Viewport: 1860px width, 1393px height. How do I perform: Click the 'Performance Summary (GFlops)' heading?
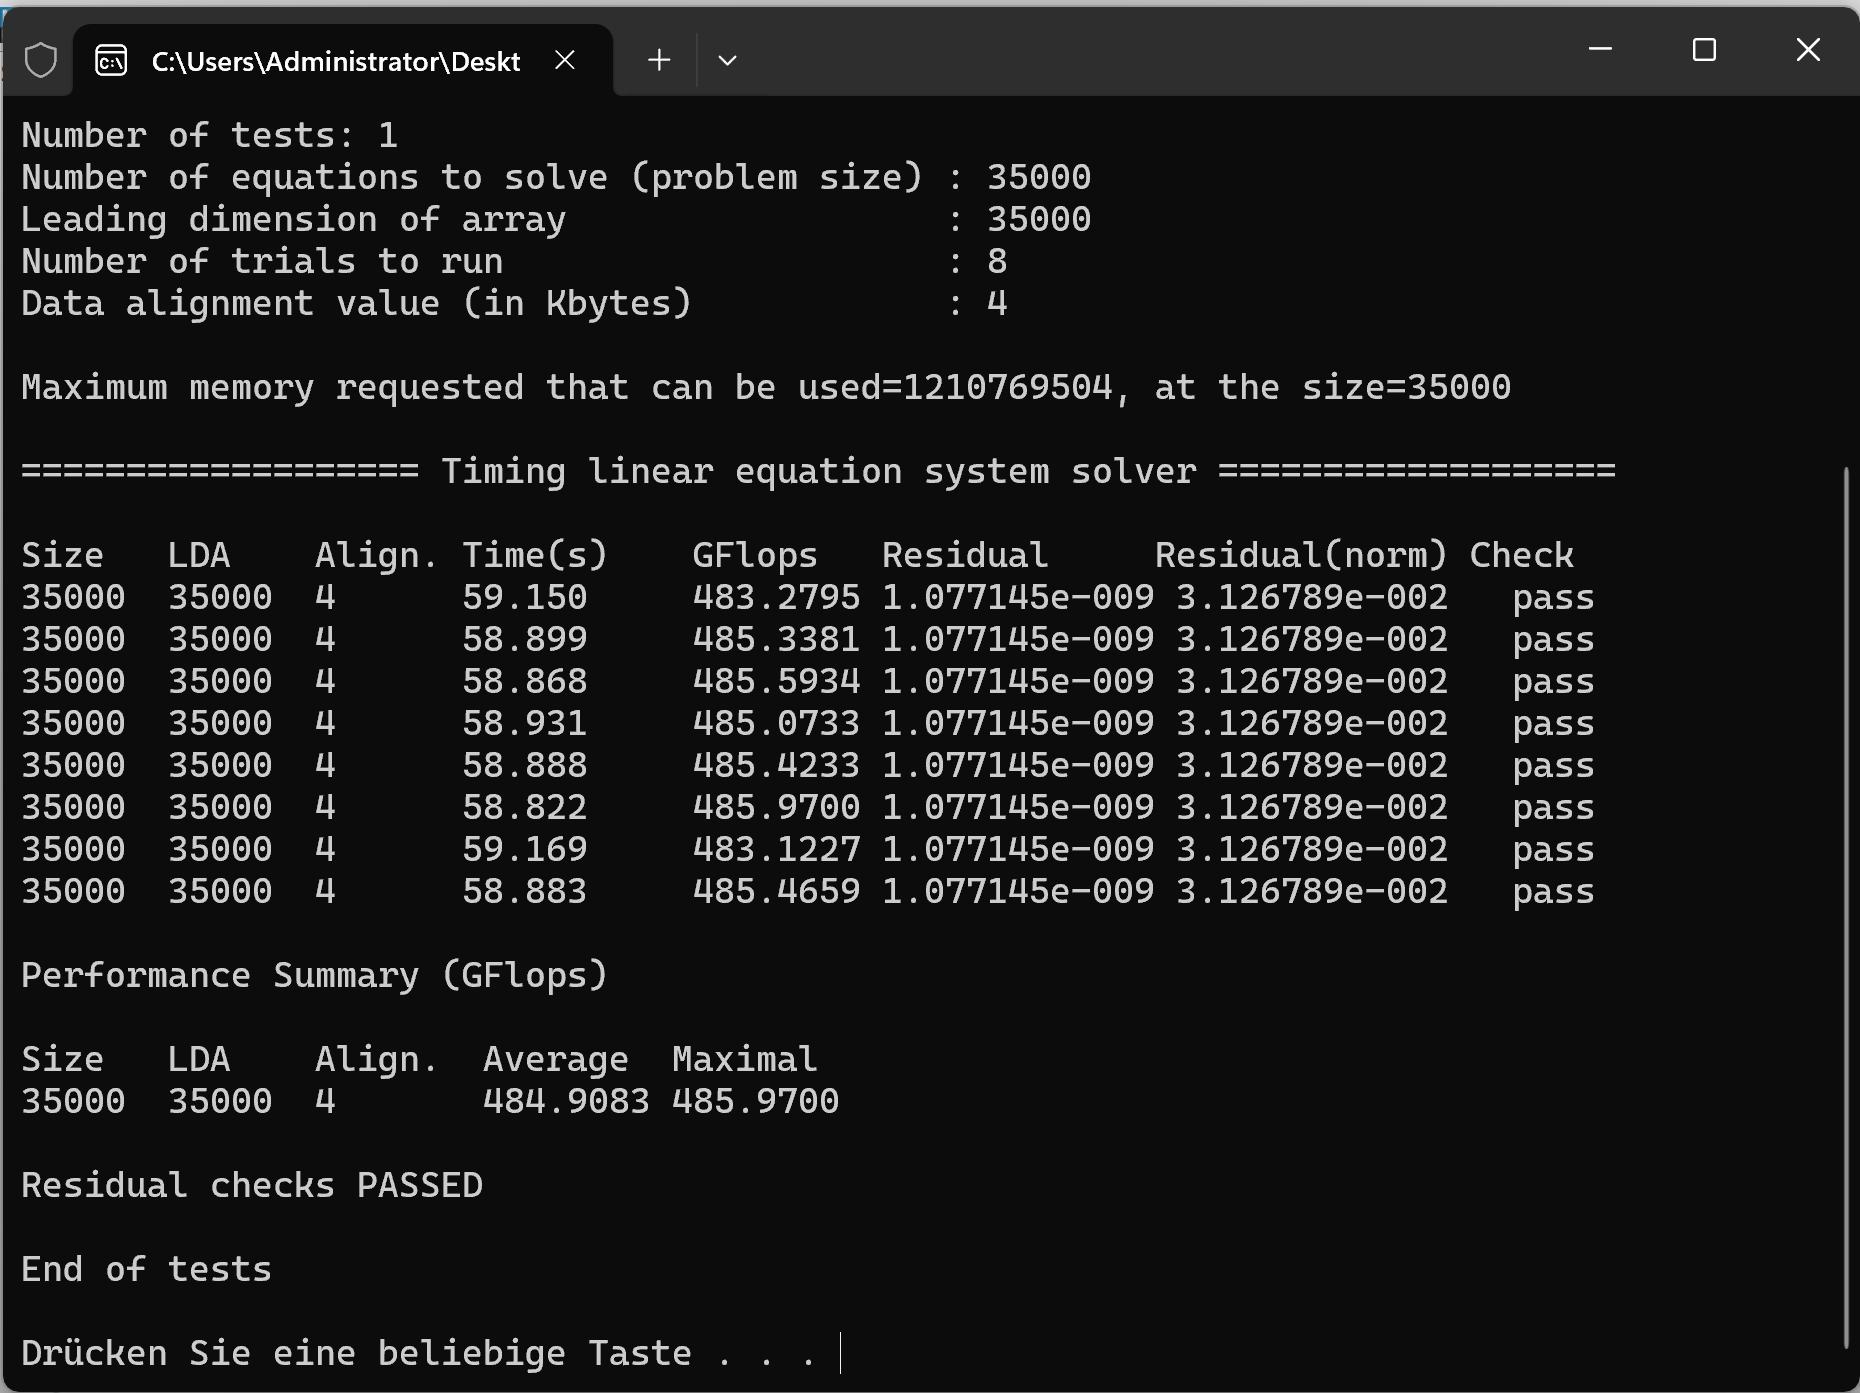click(314, 975)
